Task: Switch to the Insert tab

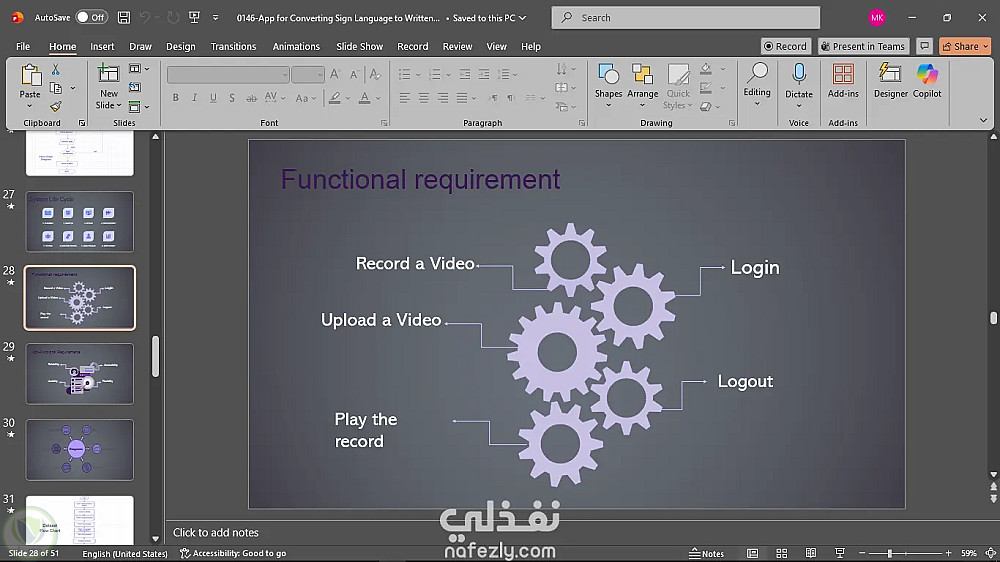Action: 102,46
